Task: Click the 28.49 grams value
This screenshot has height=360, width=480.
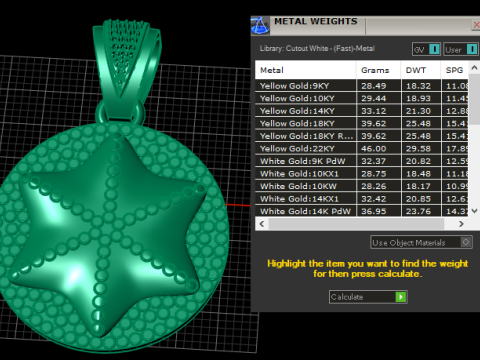Action: (x=374, y=86)
